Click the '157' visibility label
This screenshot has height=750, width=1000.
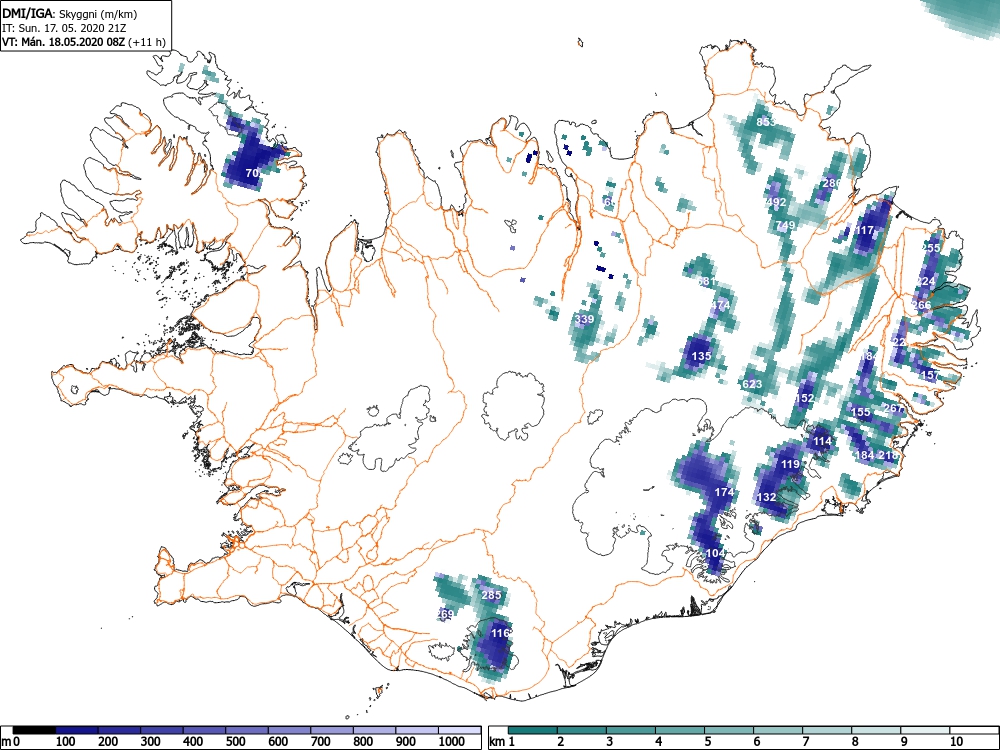pos(930,375)
